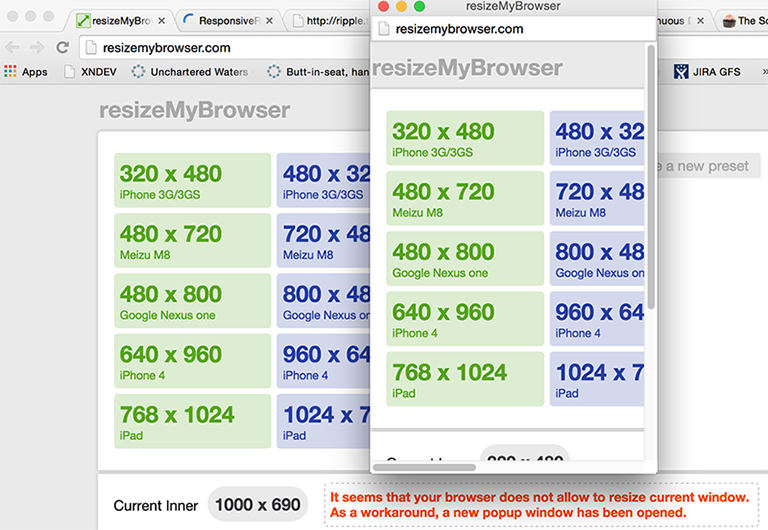
Task: Click the page icon in main address bar
Action: click(x=91, y=48)
